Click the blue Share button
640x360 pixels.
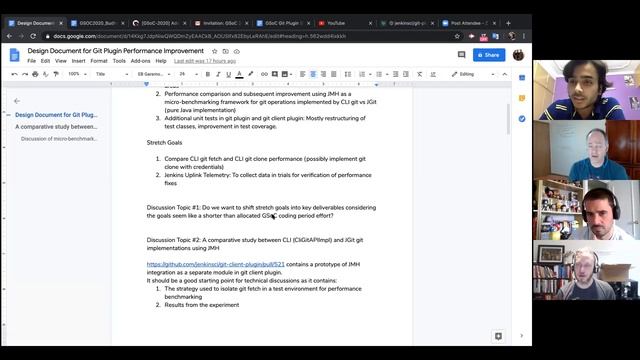click(x=489, y=55)
